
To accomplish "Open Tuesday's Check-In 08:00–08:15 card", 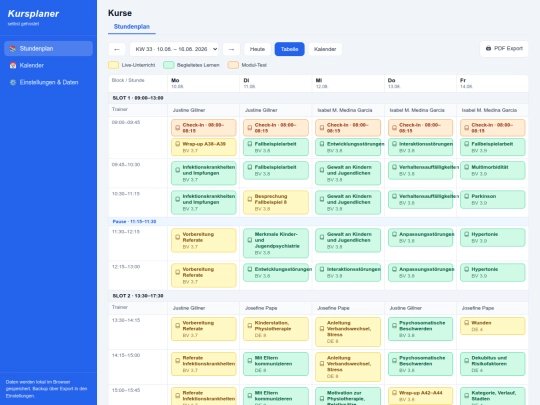I will click(x=276, y=128).
